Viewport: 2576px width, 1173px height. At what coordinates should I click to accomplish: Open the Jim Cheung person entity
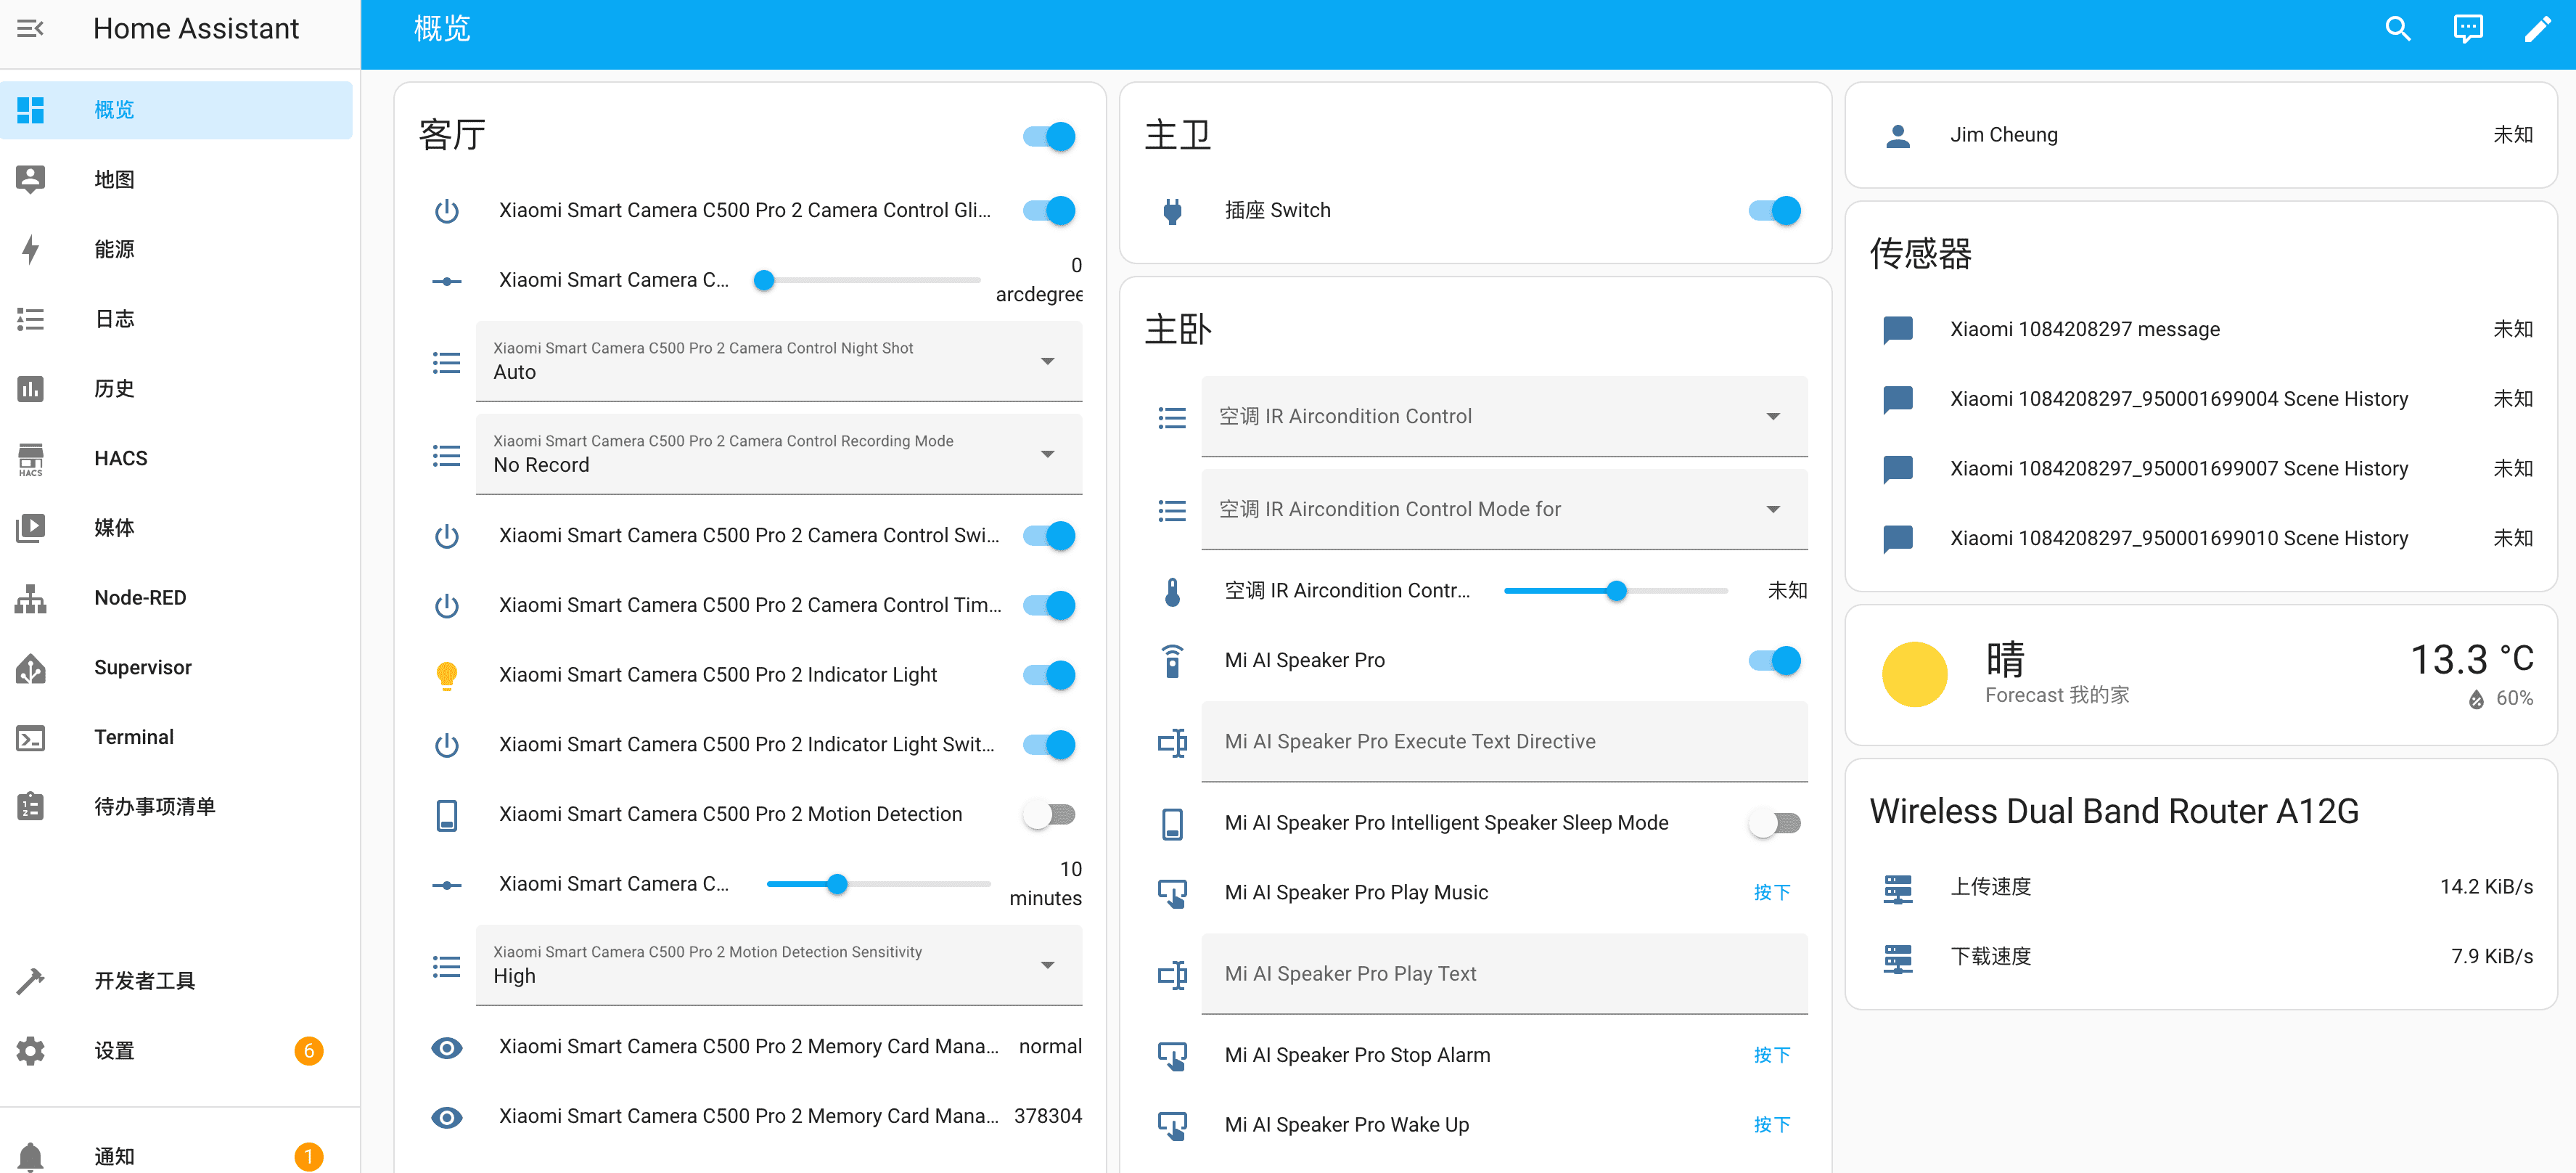tap(2201, 135)
